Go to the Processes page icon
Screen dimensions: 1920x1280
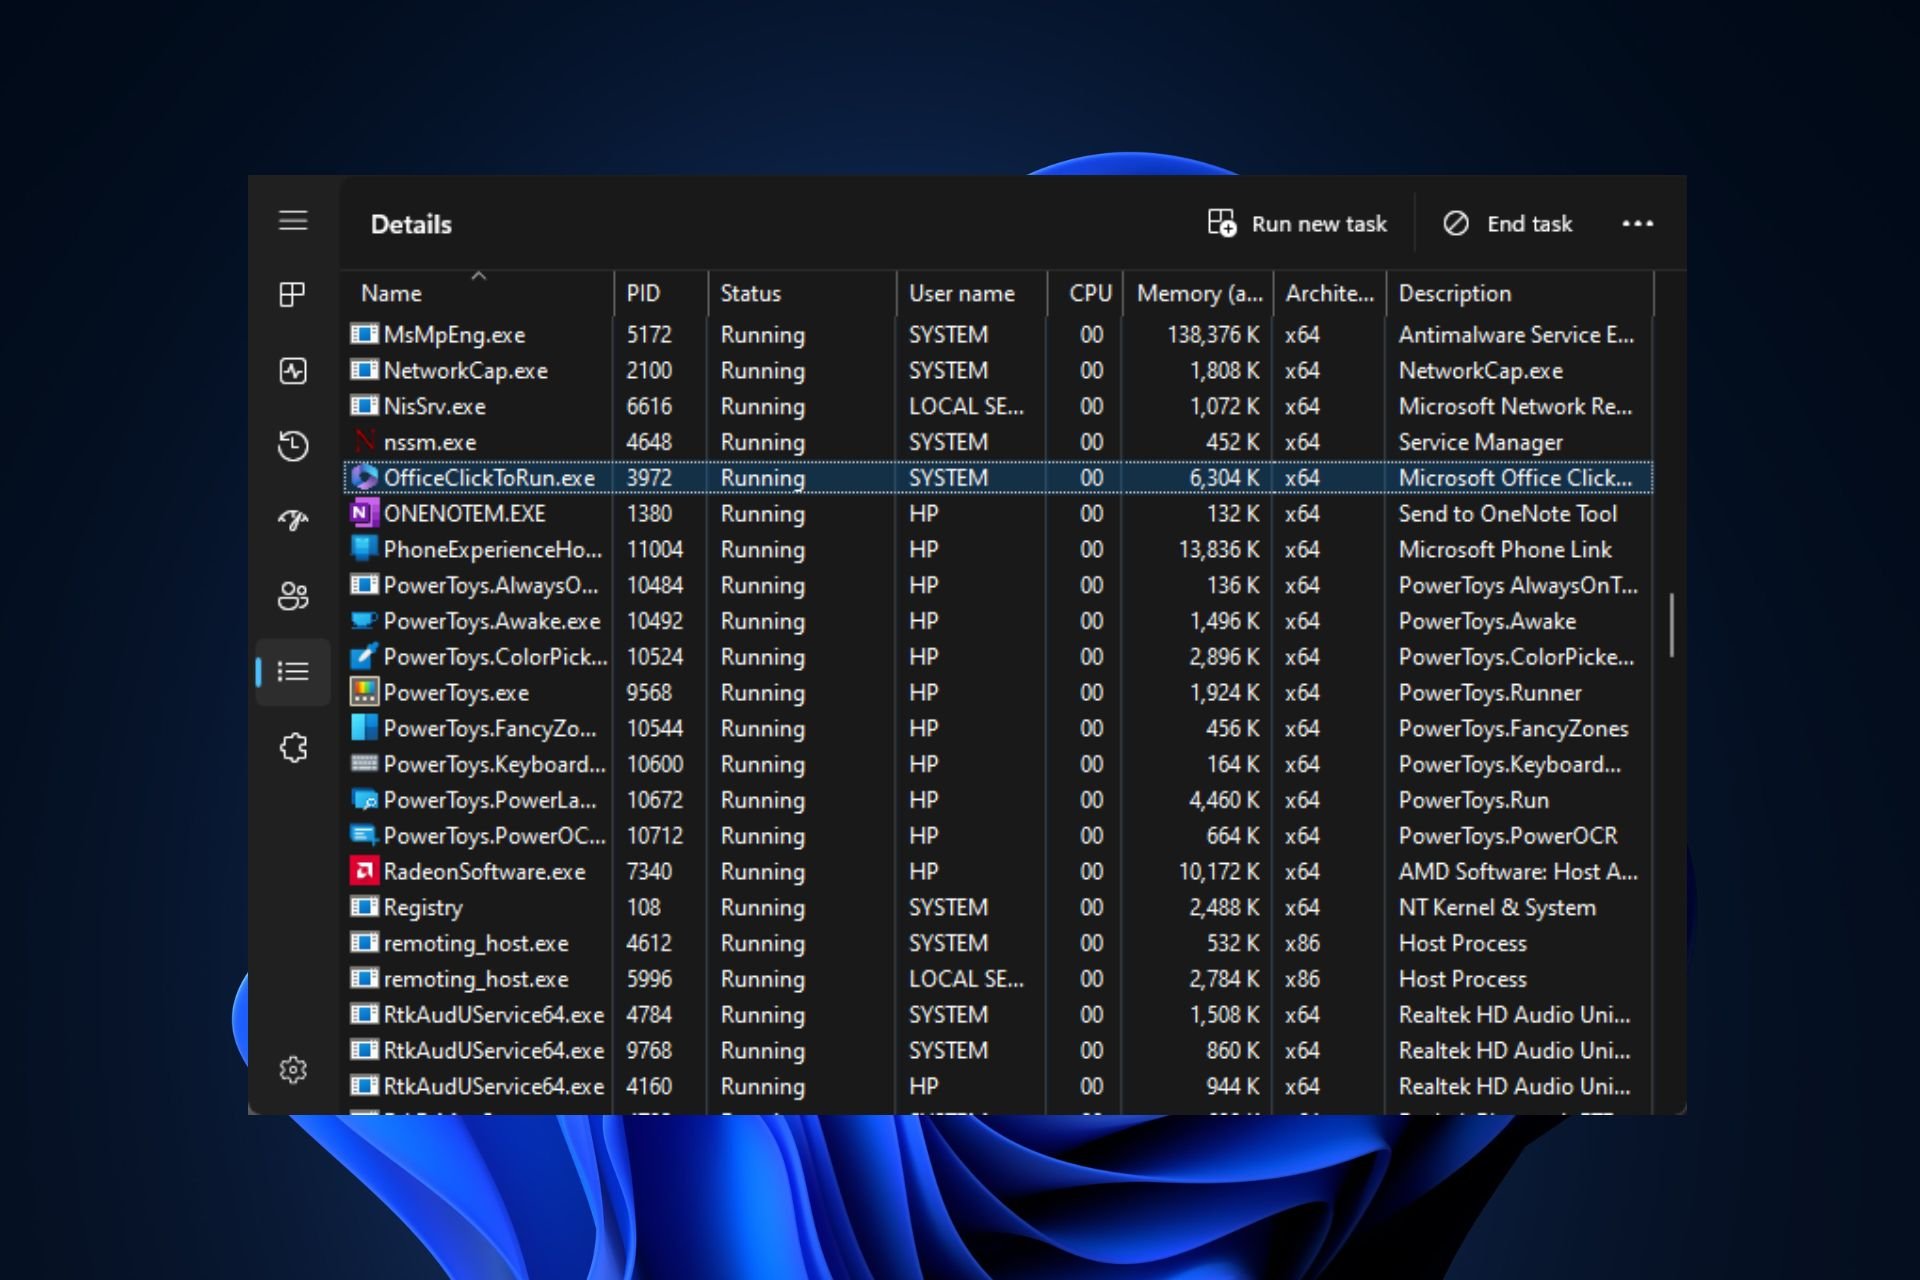[293, 294]
